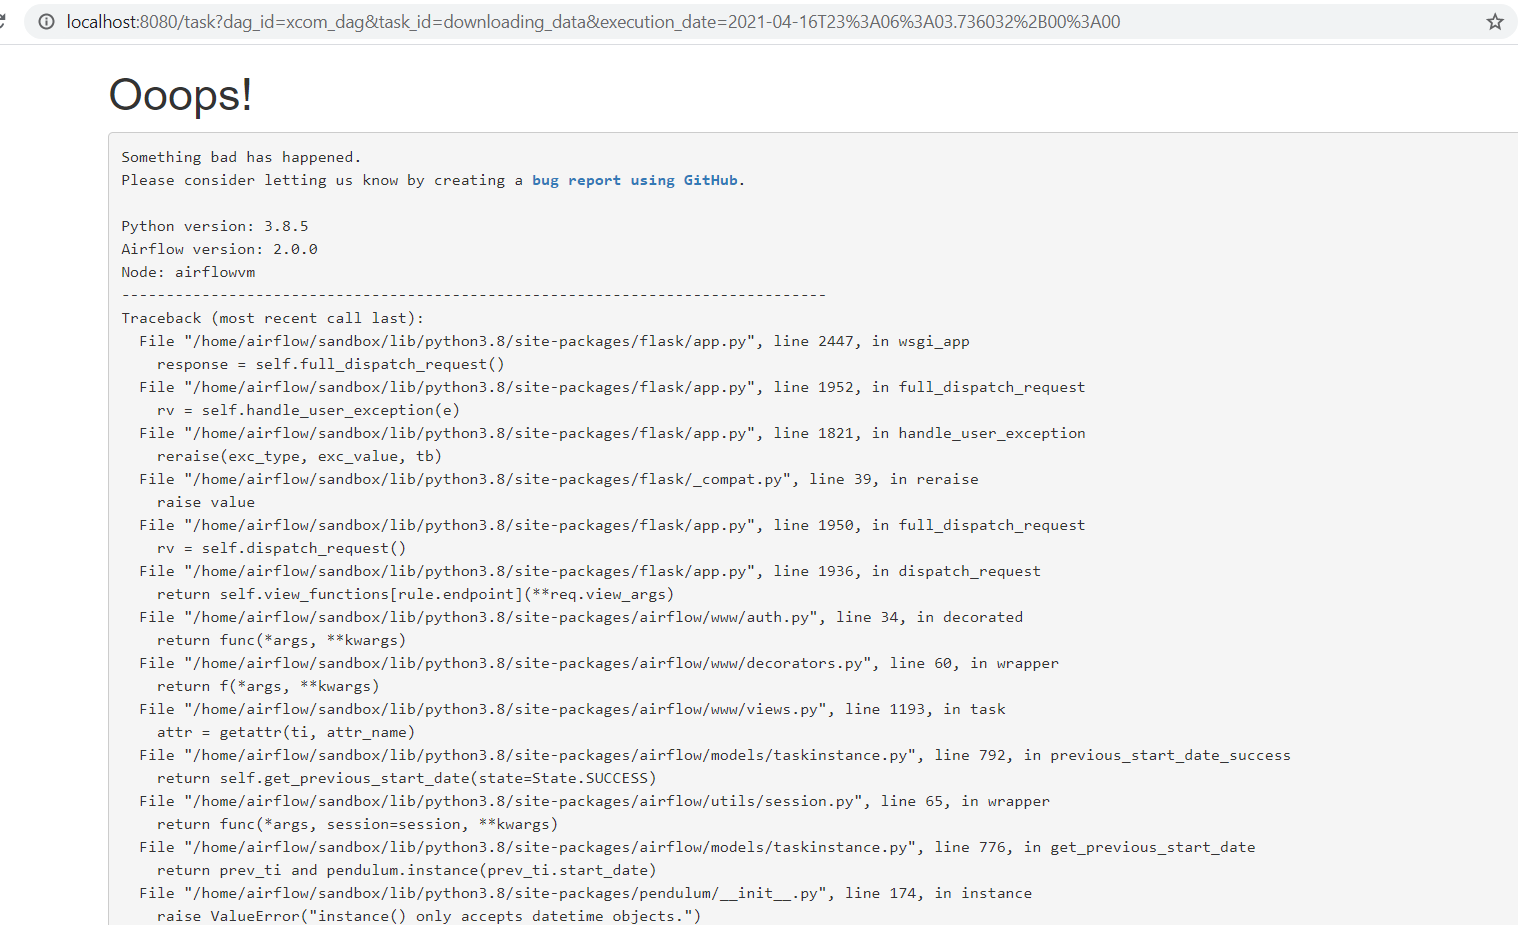Click the 'Node: airflowvm' line
The image size is (1518, 925).
pos(188,272)
